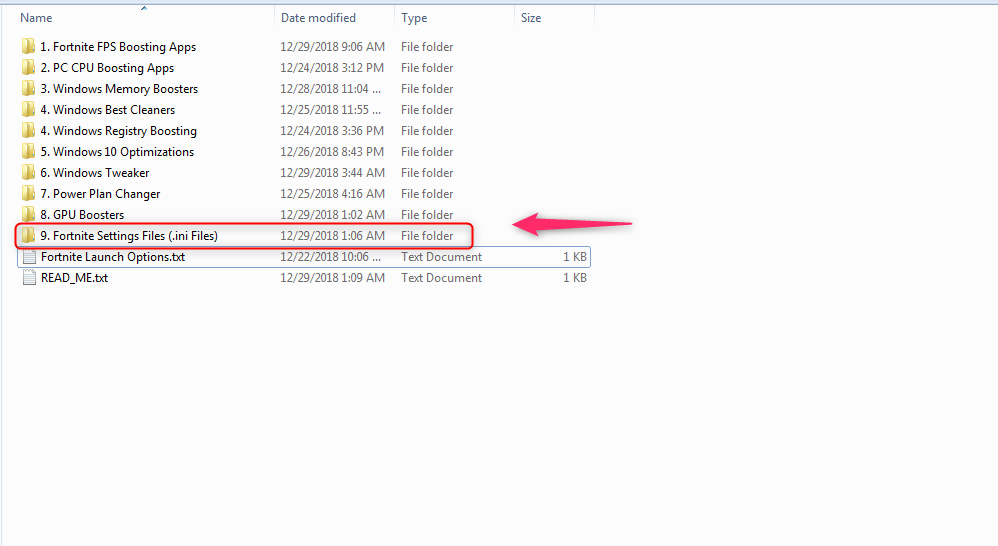Select '4. Windows Best Cleaners' folder name
998x546 pixels.
pos(108,109)
